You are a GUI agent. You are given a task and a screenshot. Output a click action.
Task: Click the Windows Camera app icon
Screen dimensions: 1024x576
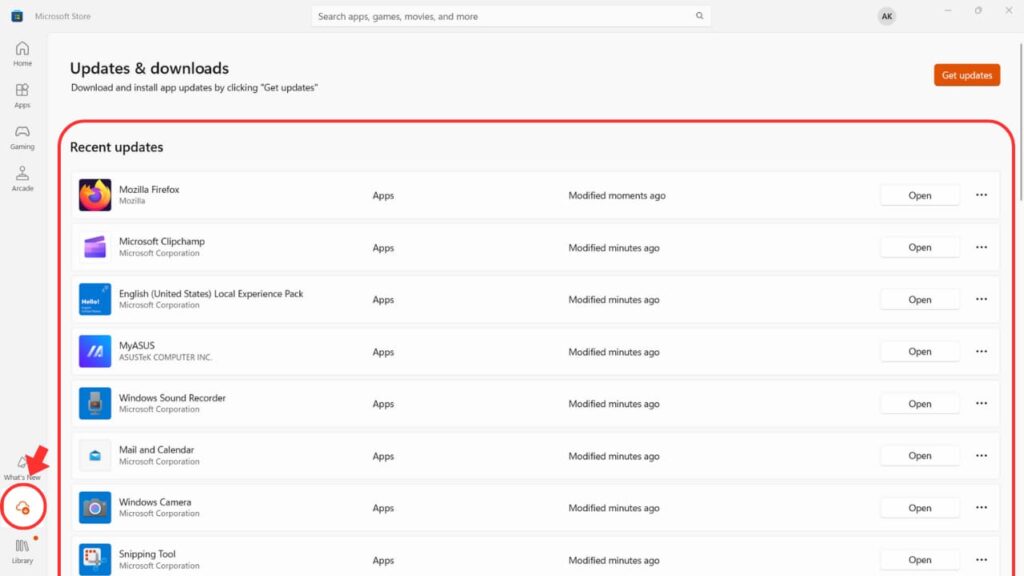(x=95, y=507)
